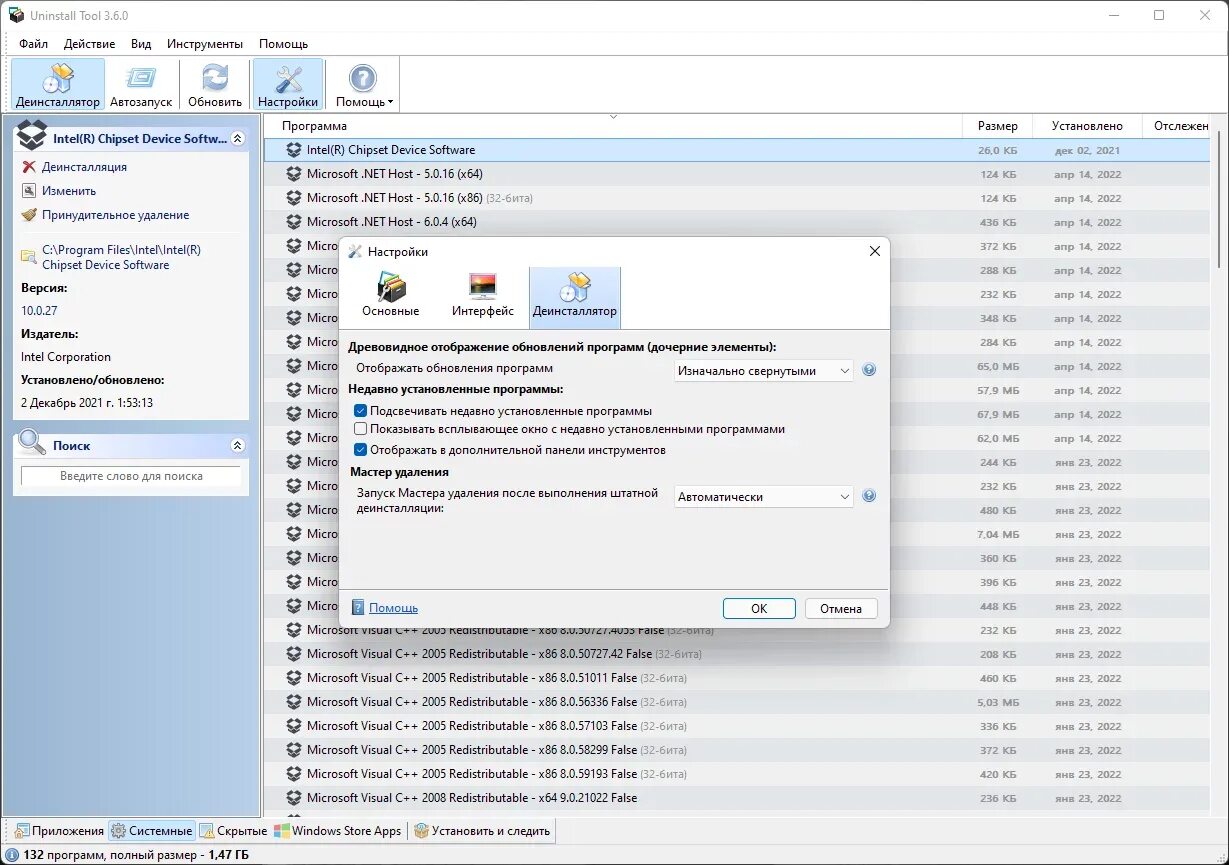Open the Инструменты menu

click(205, 44)
